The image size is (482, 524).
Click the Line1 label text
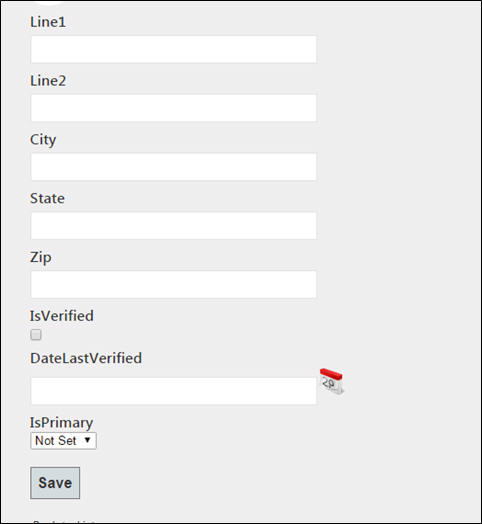(48, 22)
